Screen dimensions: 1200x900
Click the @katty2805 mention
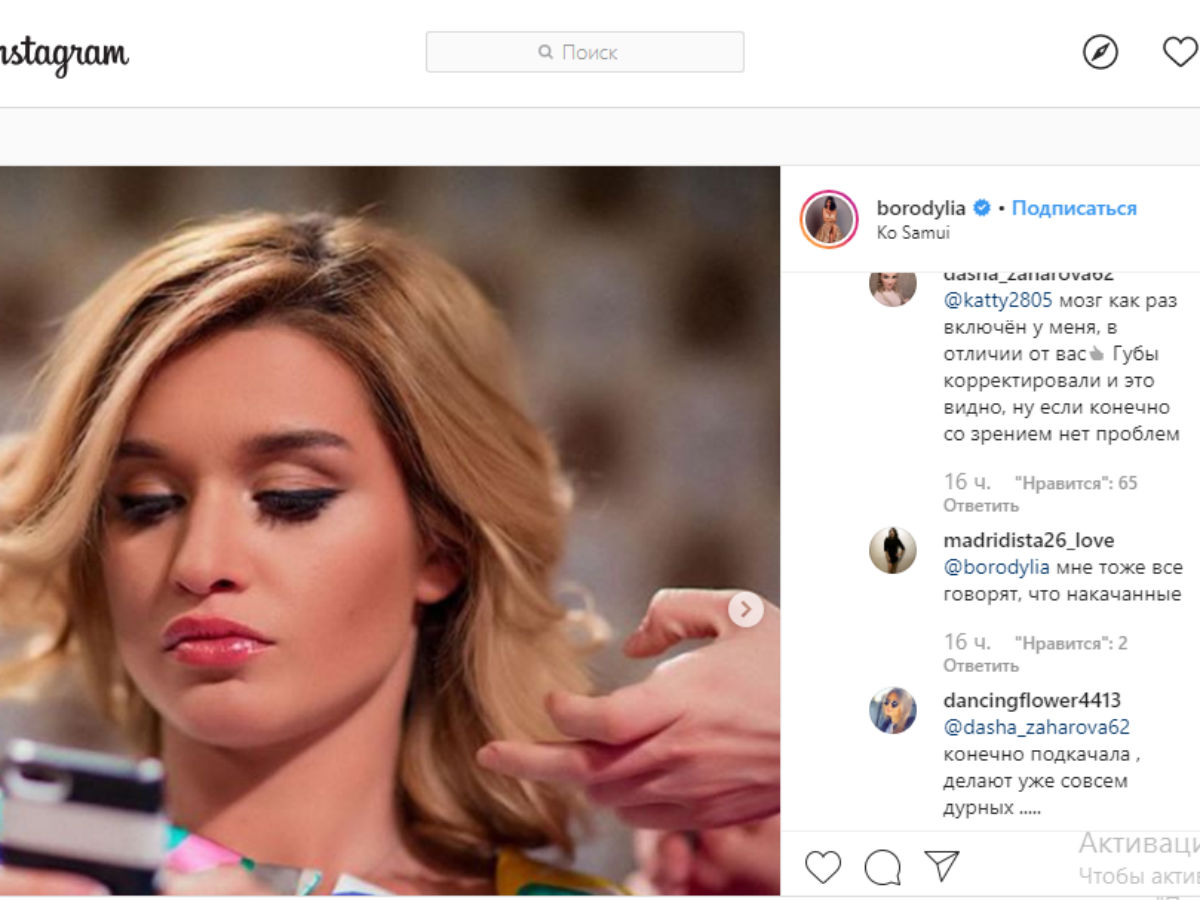[x=997, y=300]
